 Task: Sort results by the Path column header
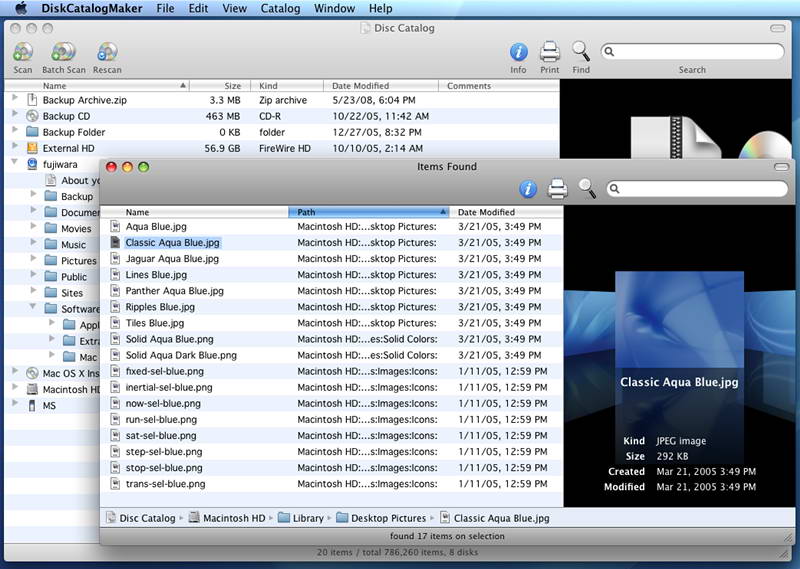(368, 212)
